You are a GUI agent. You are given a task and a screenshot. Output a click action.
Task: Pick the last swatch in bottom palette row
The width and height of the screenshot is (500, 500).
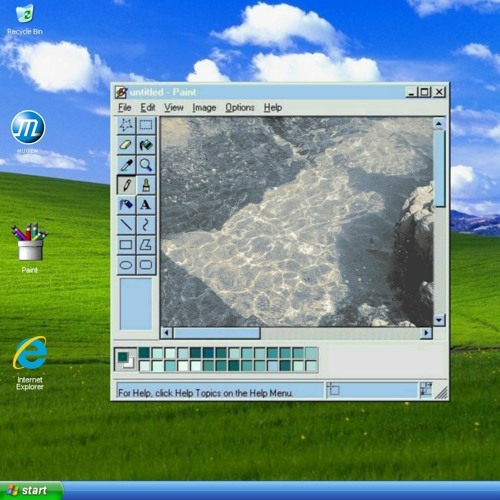(311, 366)
